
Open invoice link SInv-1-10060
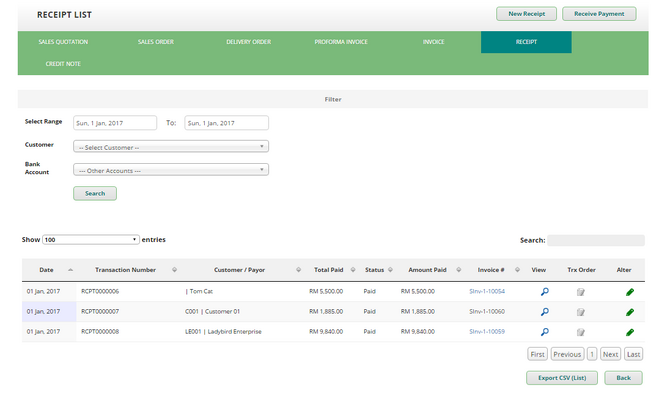tap(487, 312)
